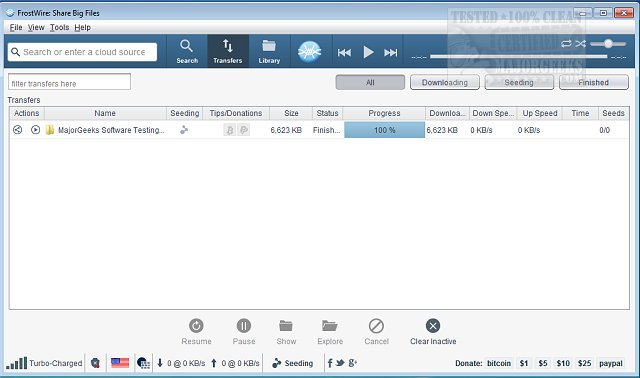The height and width of the screenshot is (378, 640).
Task: Click Clear Inactive button
Action: click(433, 331)
